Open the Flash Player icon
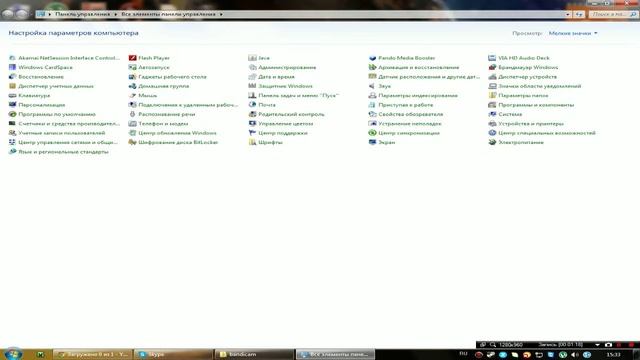 click(x=132, y=58)
